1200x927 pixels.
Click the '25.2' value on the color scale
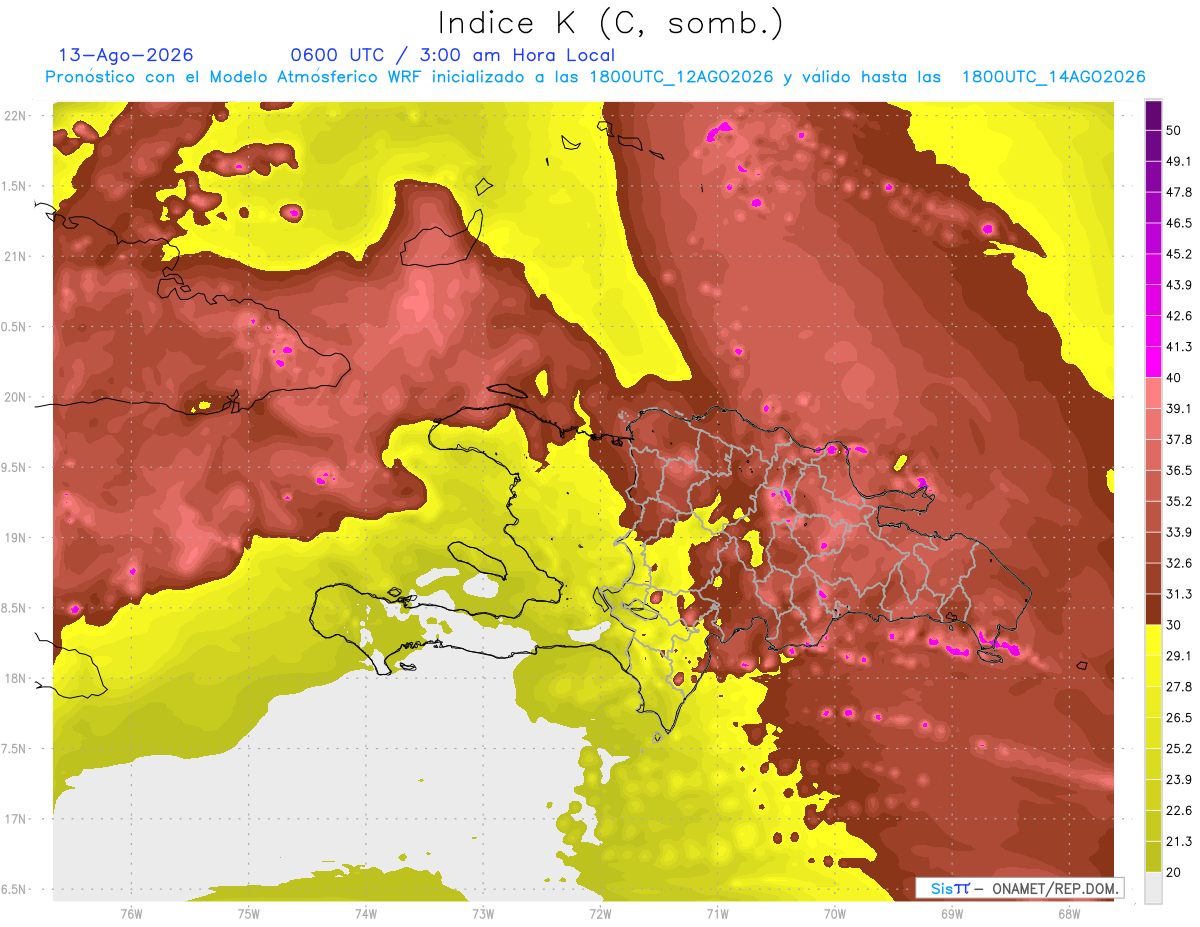[x=1179, y=749]
